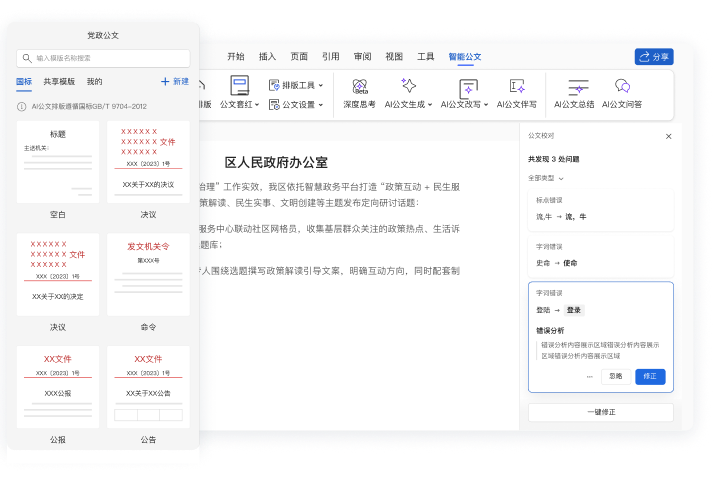723x502 pixels.
Task: Click the blue 修正 button
Action: pyautogui.click(x=650, y=376)
